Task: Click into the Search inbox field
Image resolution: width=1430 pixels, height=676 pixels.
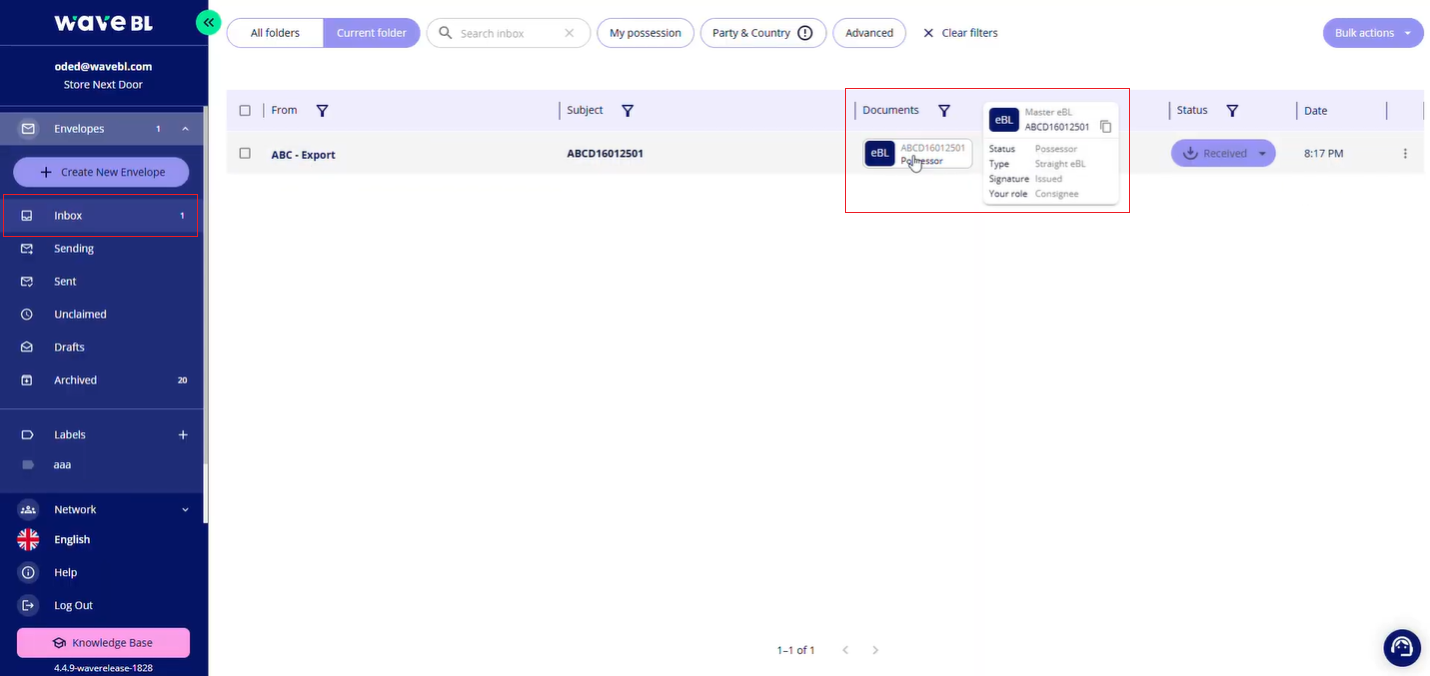Action: (x=506, y=33)
